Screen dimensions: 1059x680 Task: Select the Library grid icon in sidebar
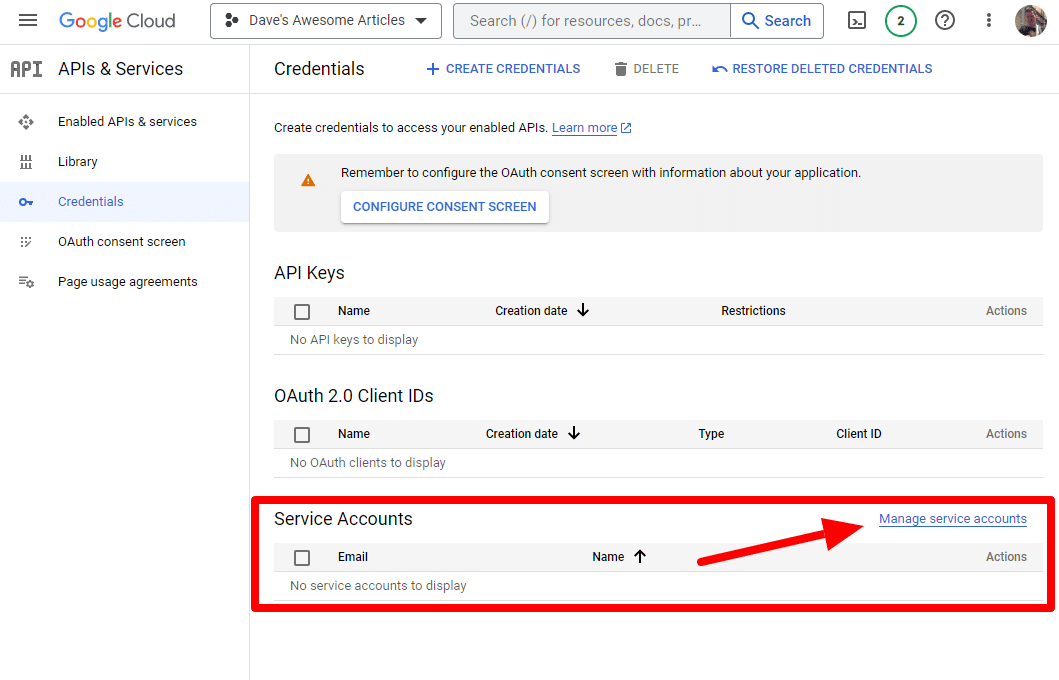coord(26,161)
